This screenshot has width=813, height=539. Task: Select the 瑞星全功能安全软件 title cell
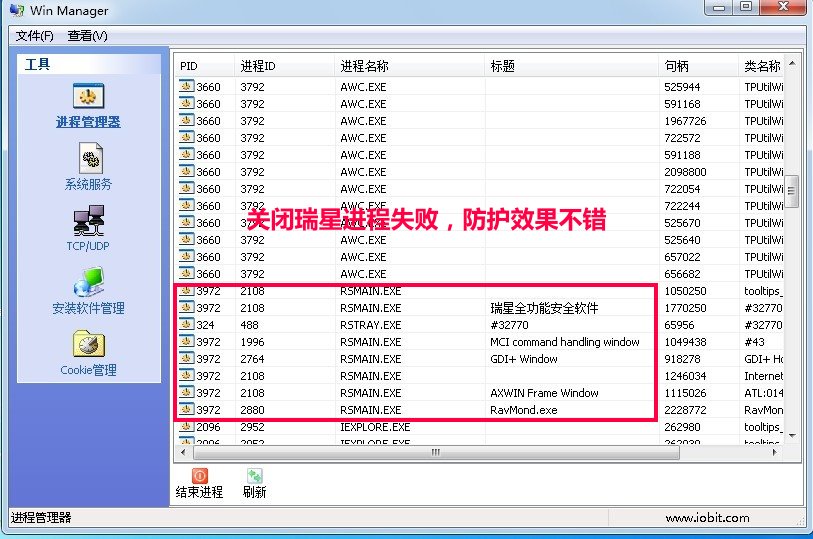(544, 308)
